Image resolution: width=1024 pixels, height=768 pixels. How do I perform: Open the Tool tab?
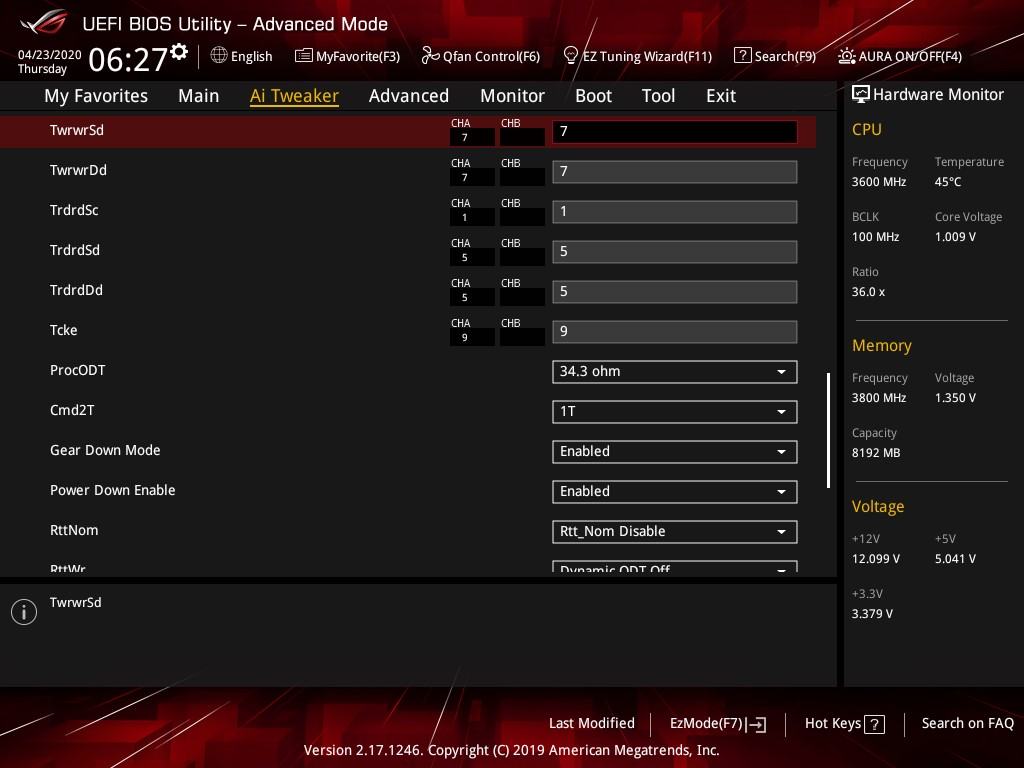point(658,96)
